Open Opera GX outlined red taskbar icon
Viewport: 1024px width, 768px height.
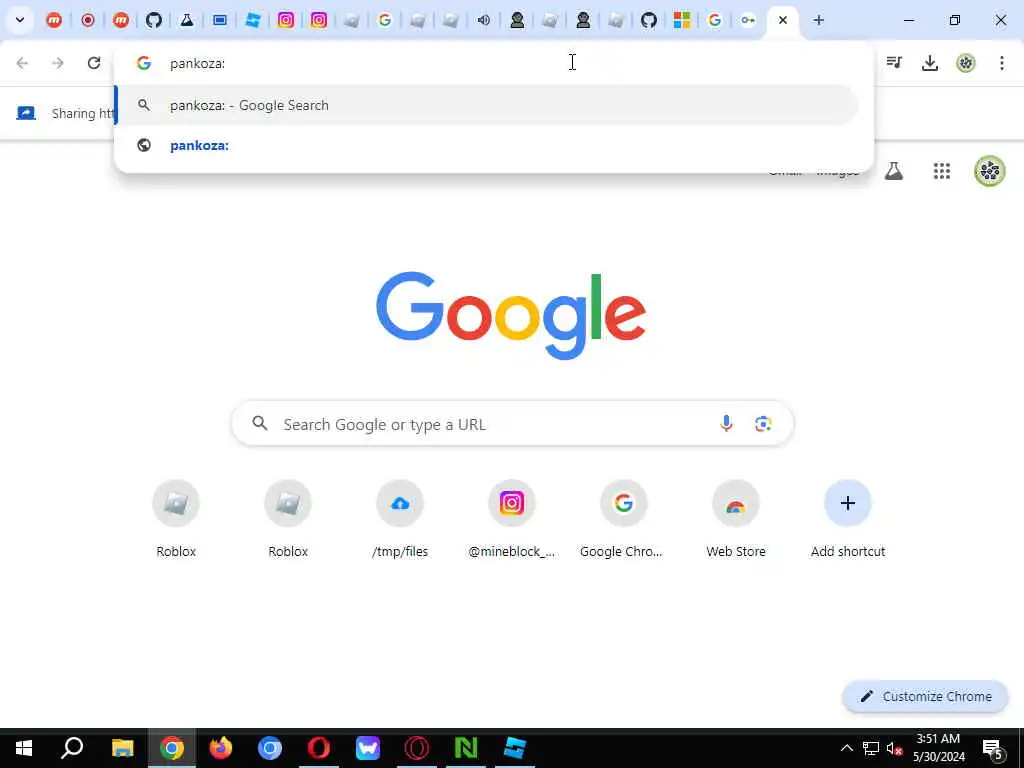[417, 748]
